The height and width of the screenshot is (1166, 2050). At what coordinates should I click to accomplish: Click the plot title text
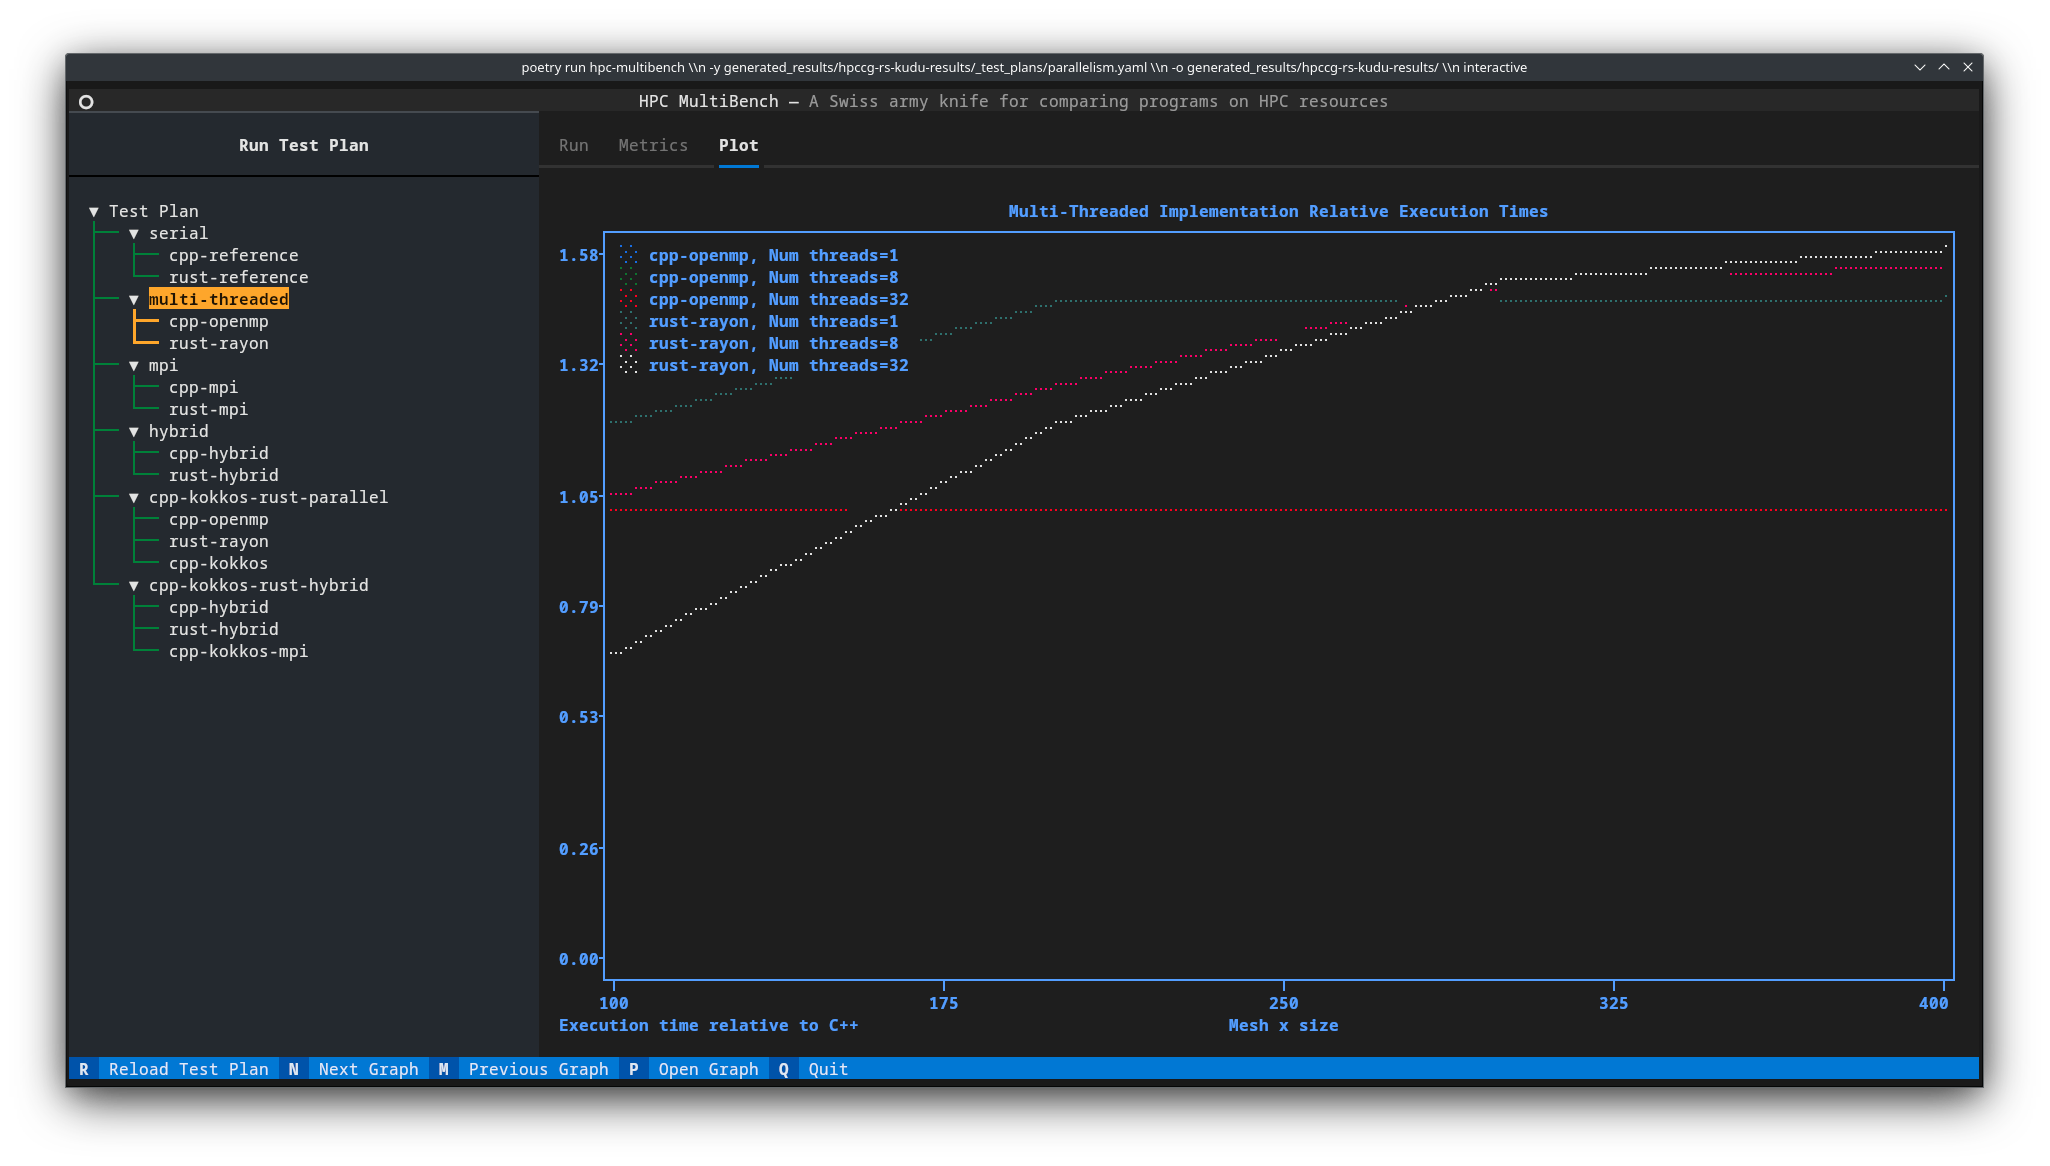[1277, 211]
